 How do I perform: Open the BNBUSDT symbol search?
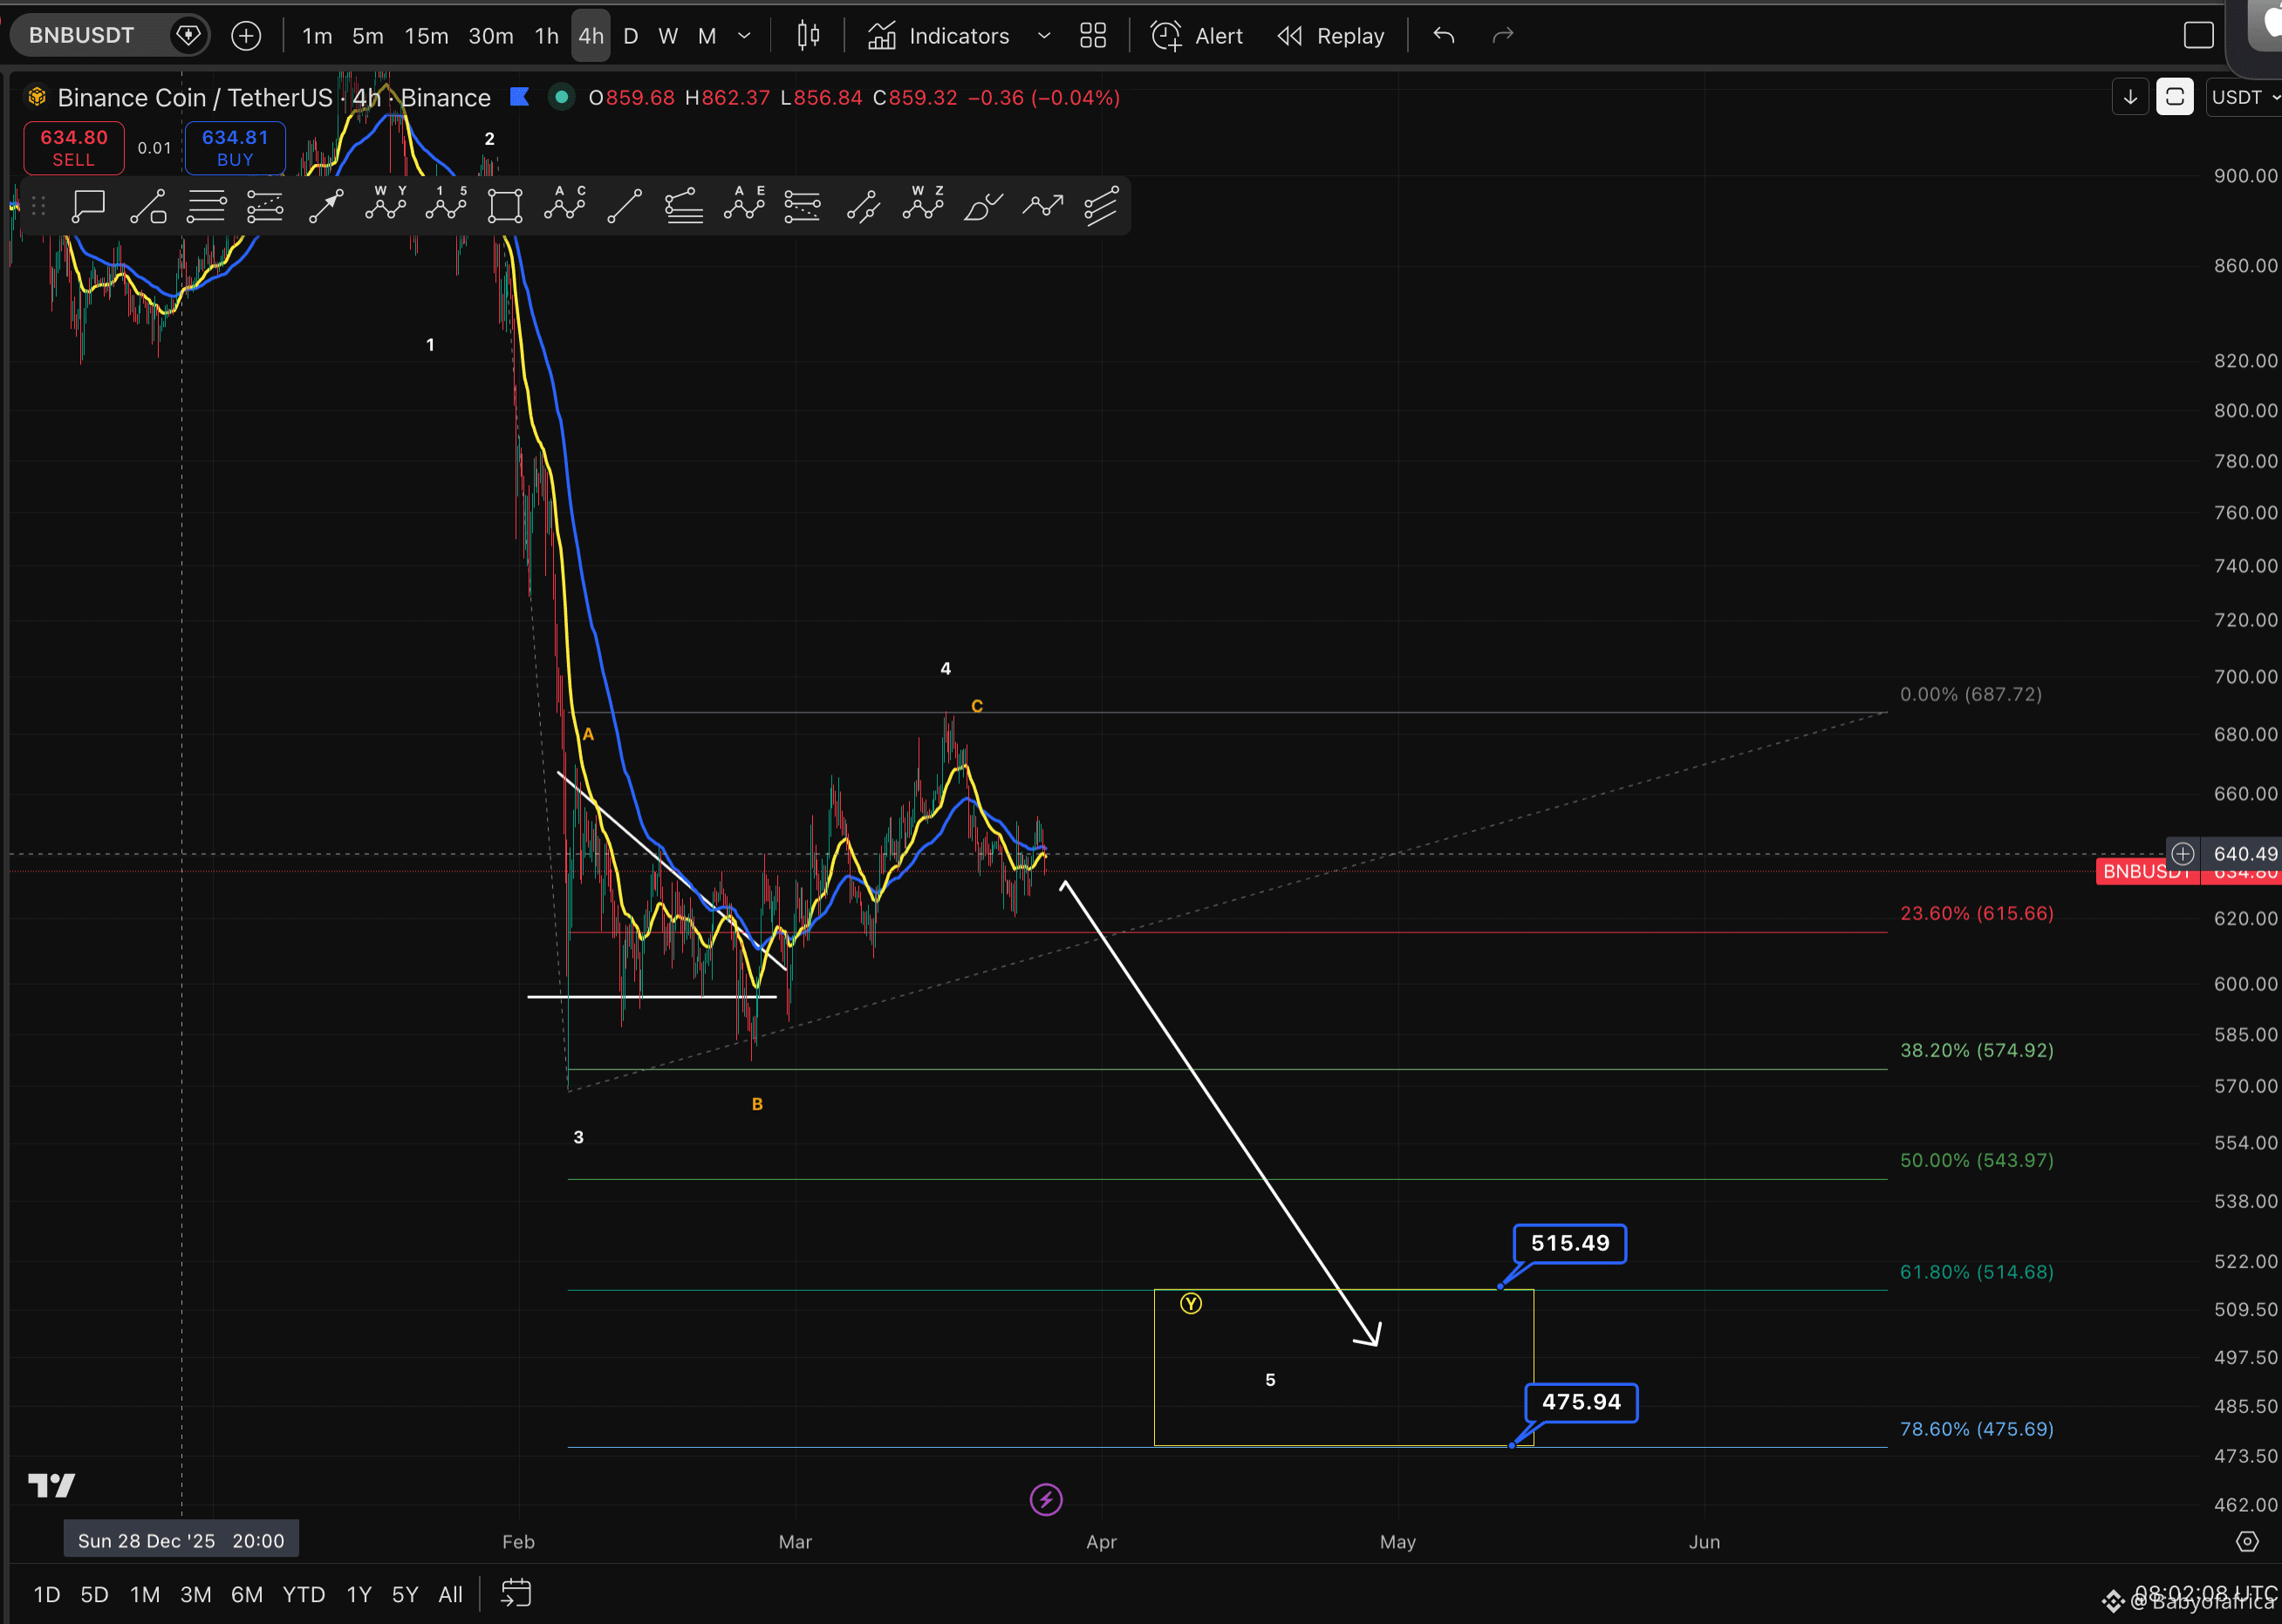coord(82,36)
